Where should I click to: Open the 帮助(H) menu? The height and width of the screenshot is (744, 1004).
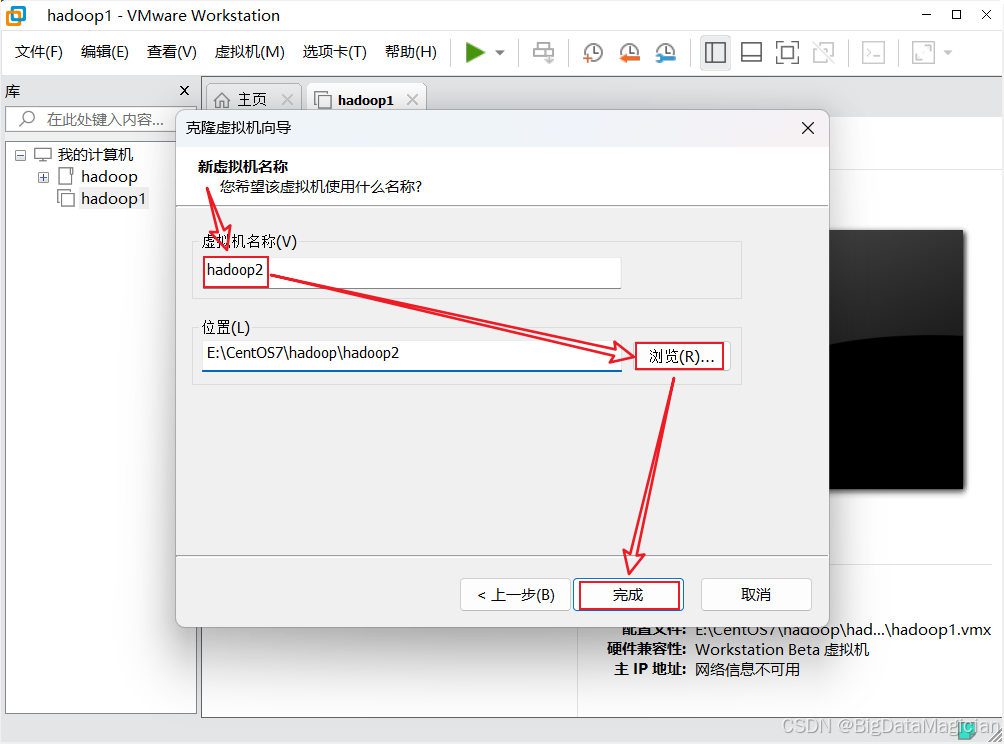[410, 52]
